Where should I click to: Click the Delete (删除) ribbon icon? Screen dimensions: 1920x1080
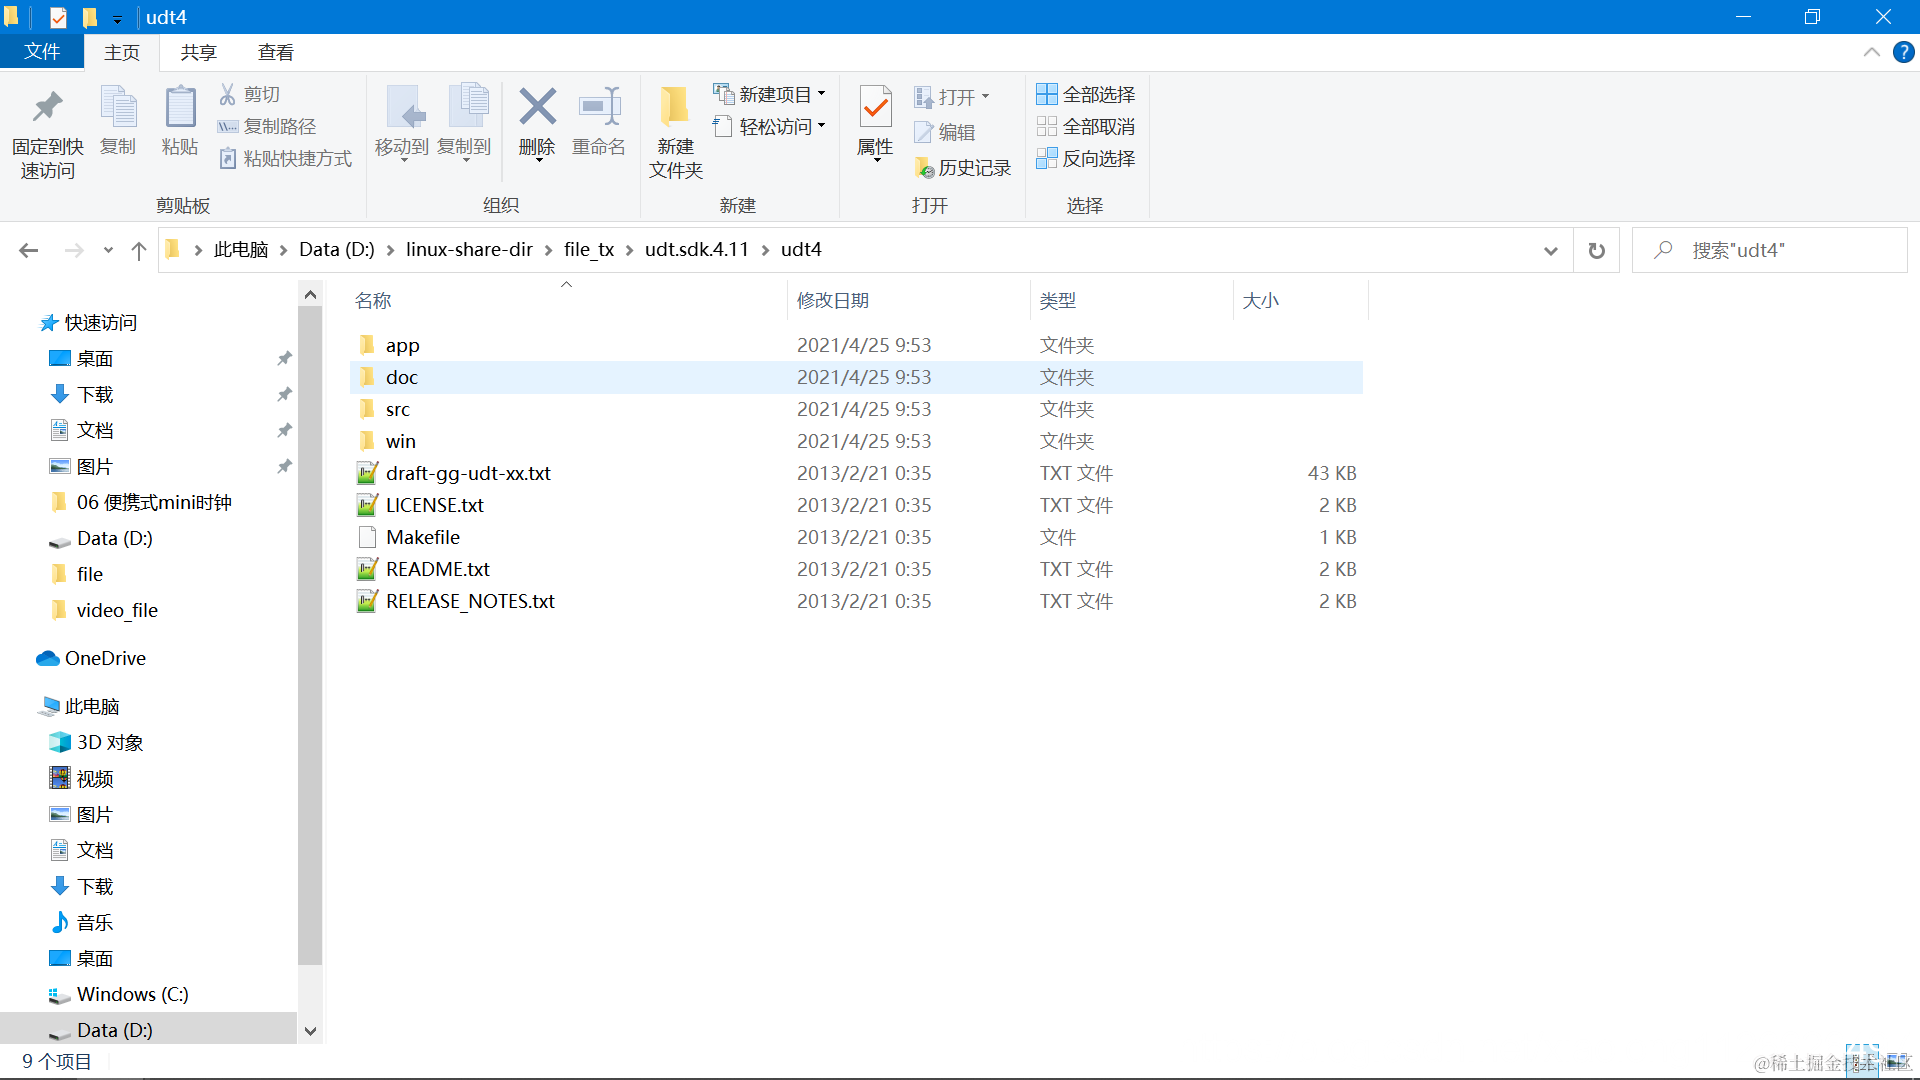537,108
